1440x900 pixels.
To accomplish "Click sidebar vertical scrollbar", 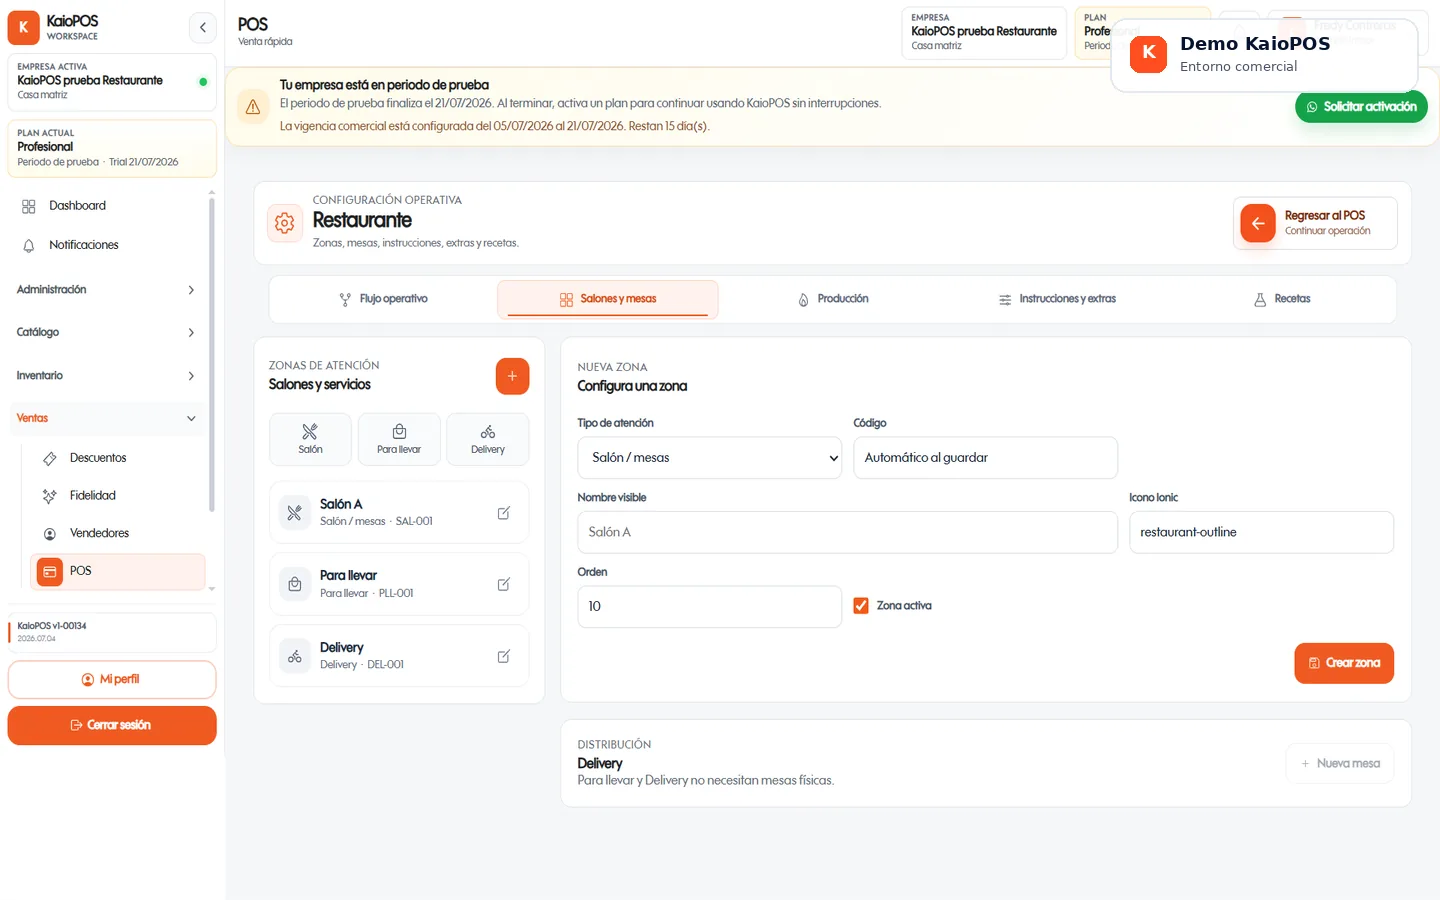I will click(x=212, y=355).
